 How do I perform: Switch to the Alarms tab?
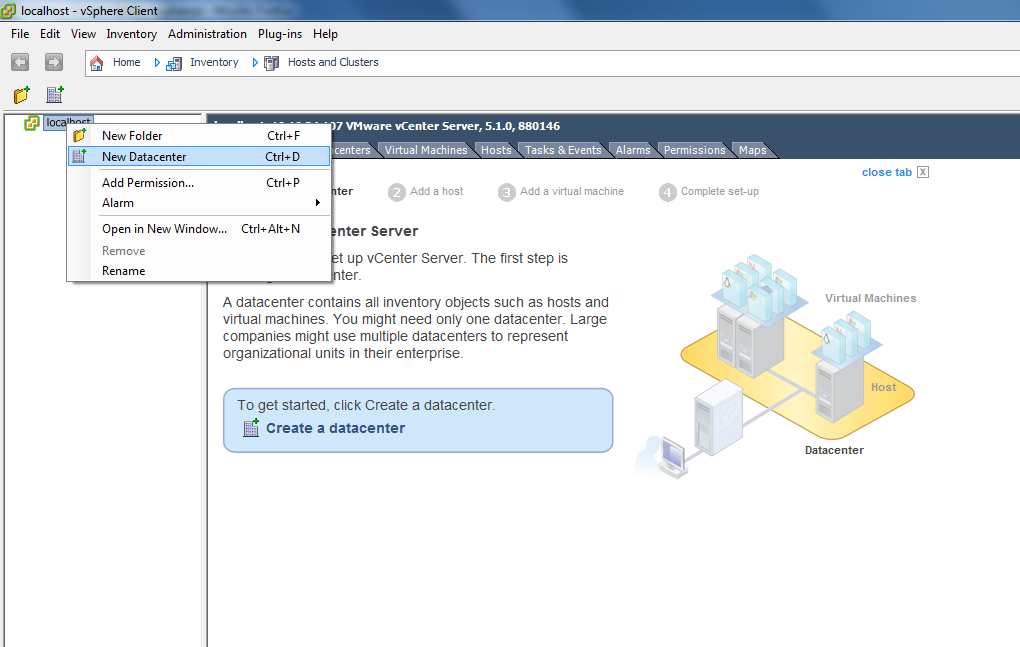(x=633, y=150)
